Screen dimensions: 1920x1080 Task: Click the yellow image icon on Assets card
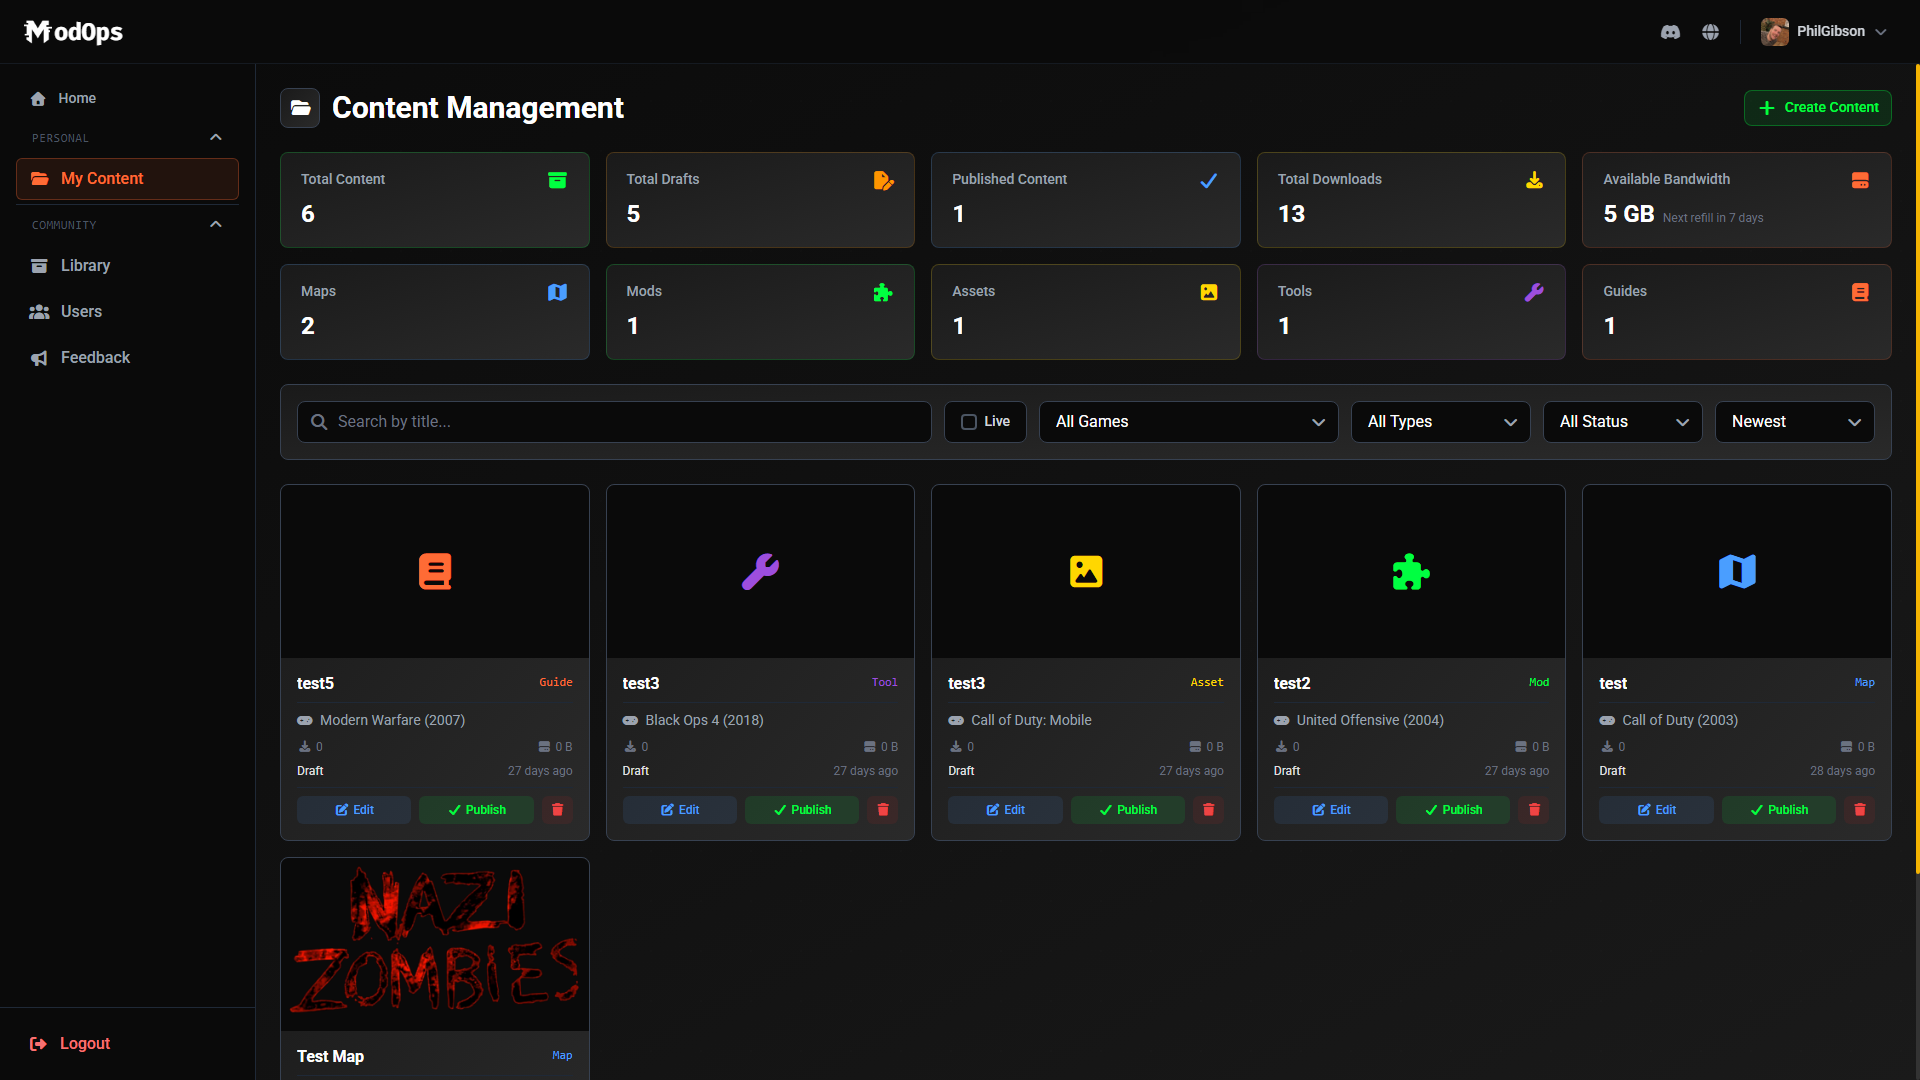tap(1209, 292)
